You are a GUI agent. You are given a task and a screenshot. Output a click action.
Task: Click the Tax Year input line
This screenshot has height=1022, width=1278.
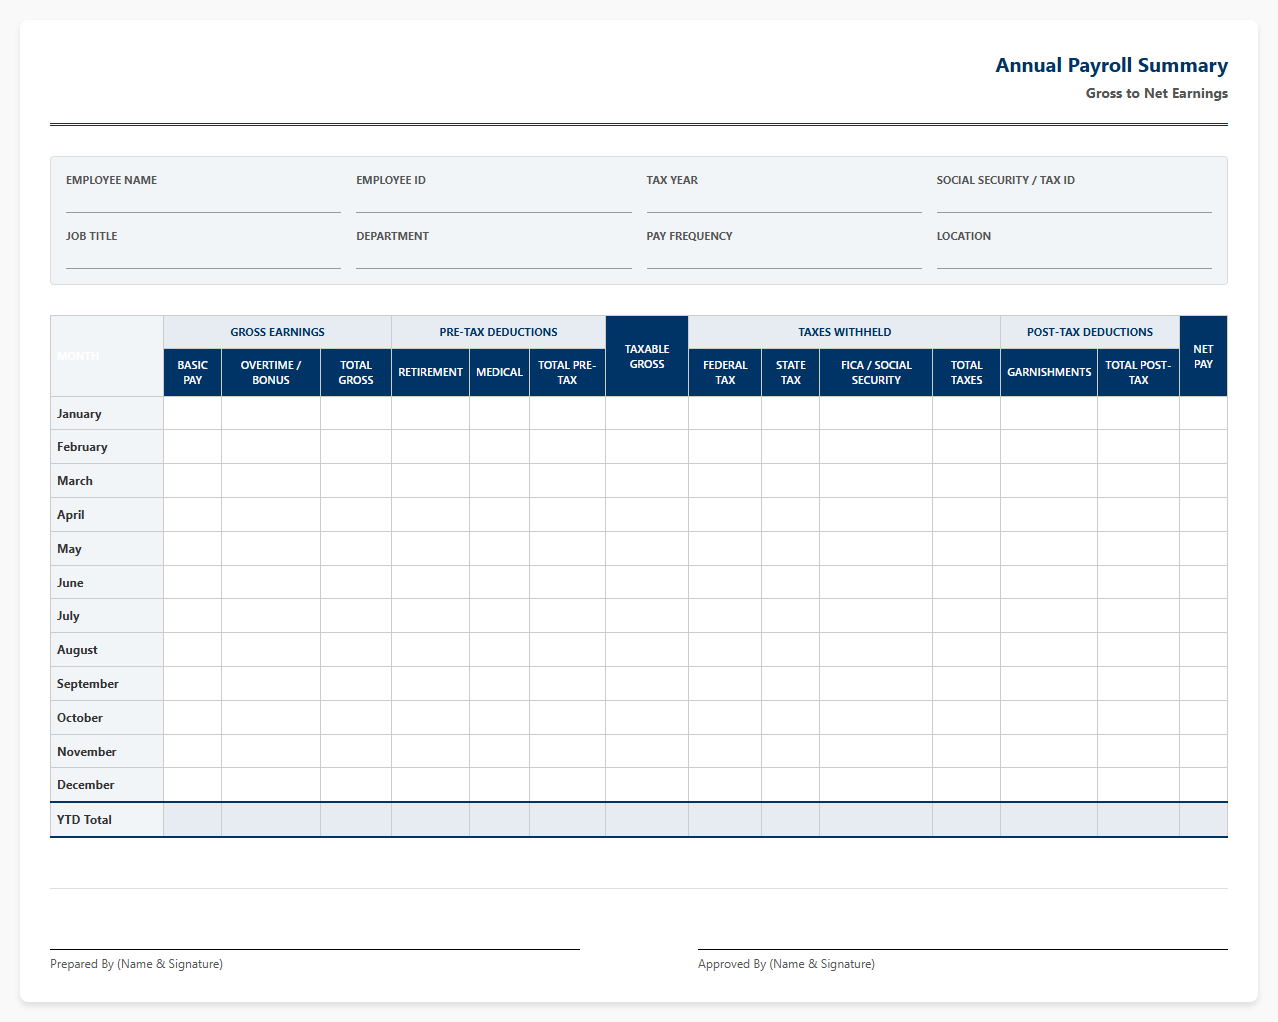pyautogui.click(x=784, y=203)
